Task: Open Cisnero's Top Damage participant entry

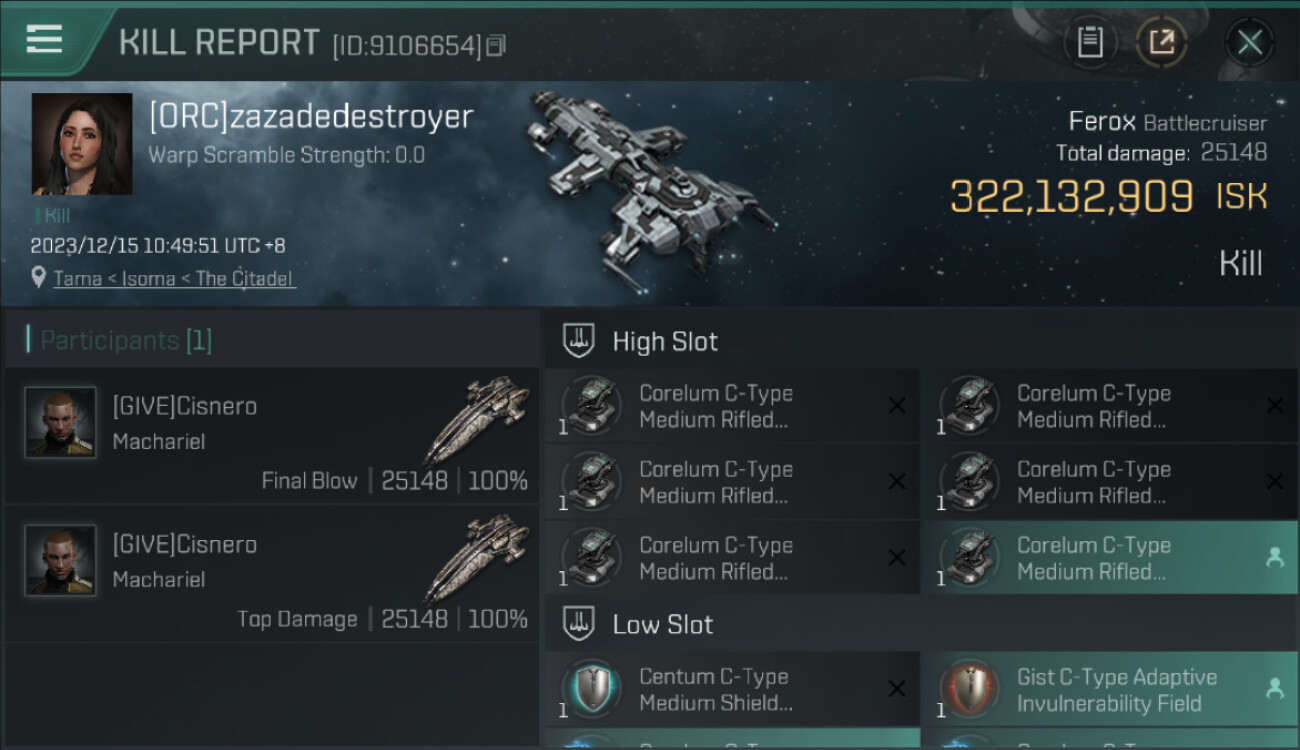Action: (272, 574)
